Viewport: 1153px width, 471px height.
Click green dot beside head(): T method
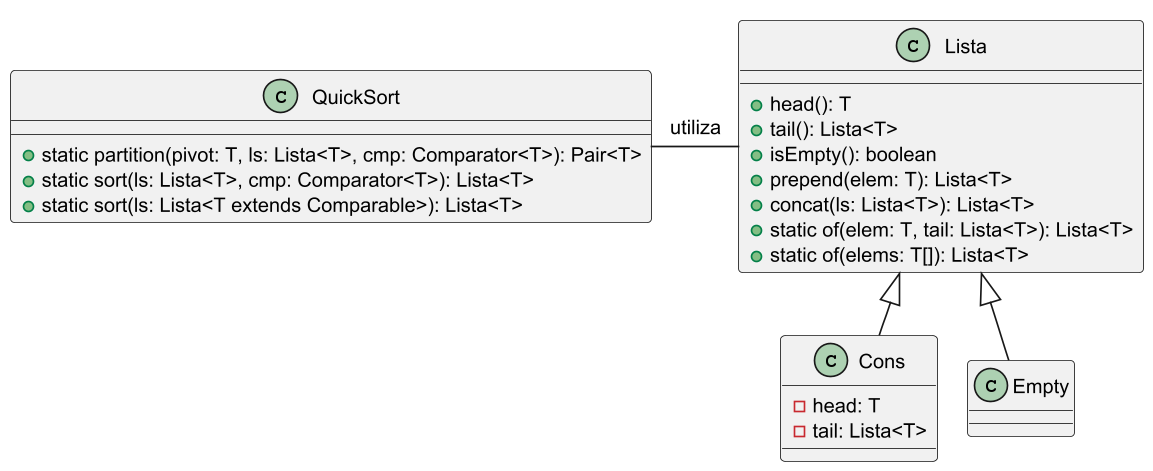(757, 103)
